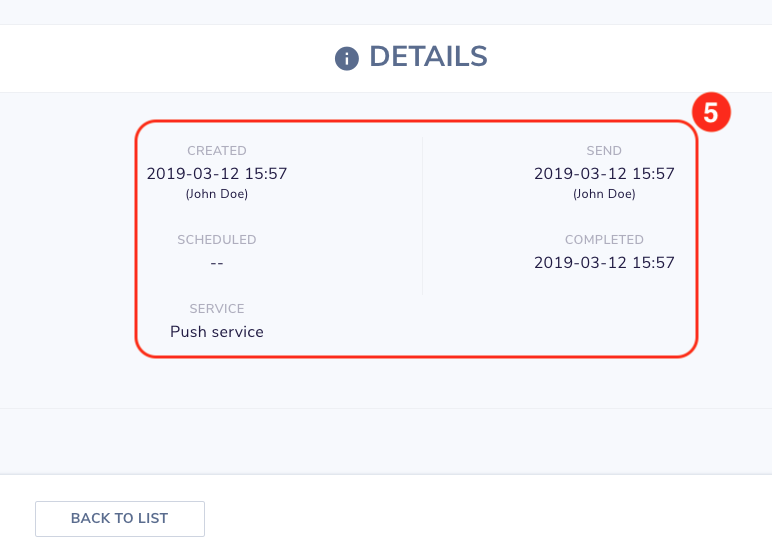
Task: Click the info icon beside DETAILS
Action: [x=347, y=59]
